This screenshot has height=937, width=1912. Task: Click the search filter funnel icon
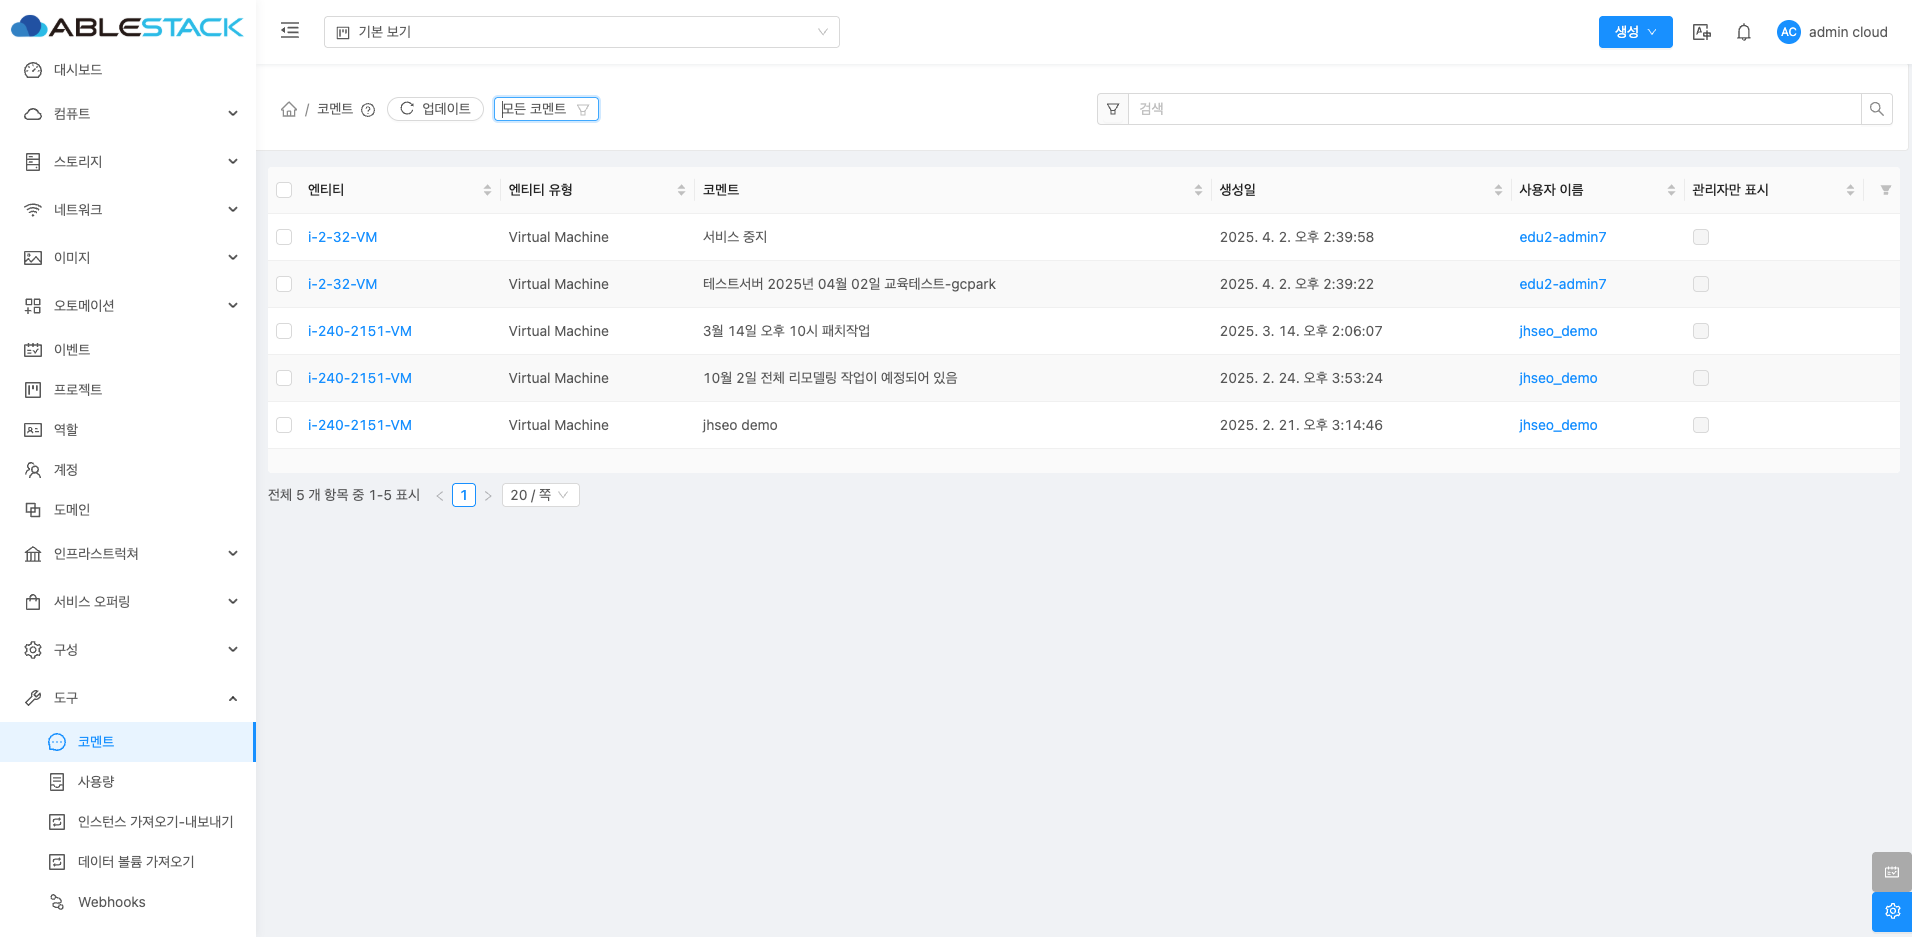1113,109
